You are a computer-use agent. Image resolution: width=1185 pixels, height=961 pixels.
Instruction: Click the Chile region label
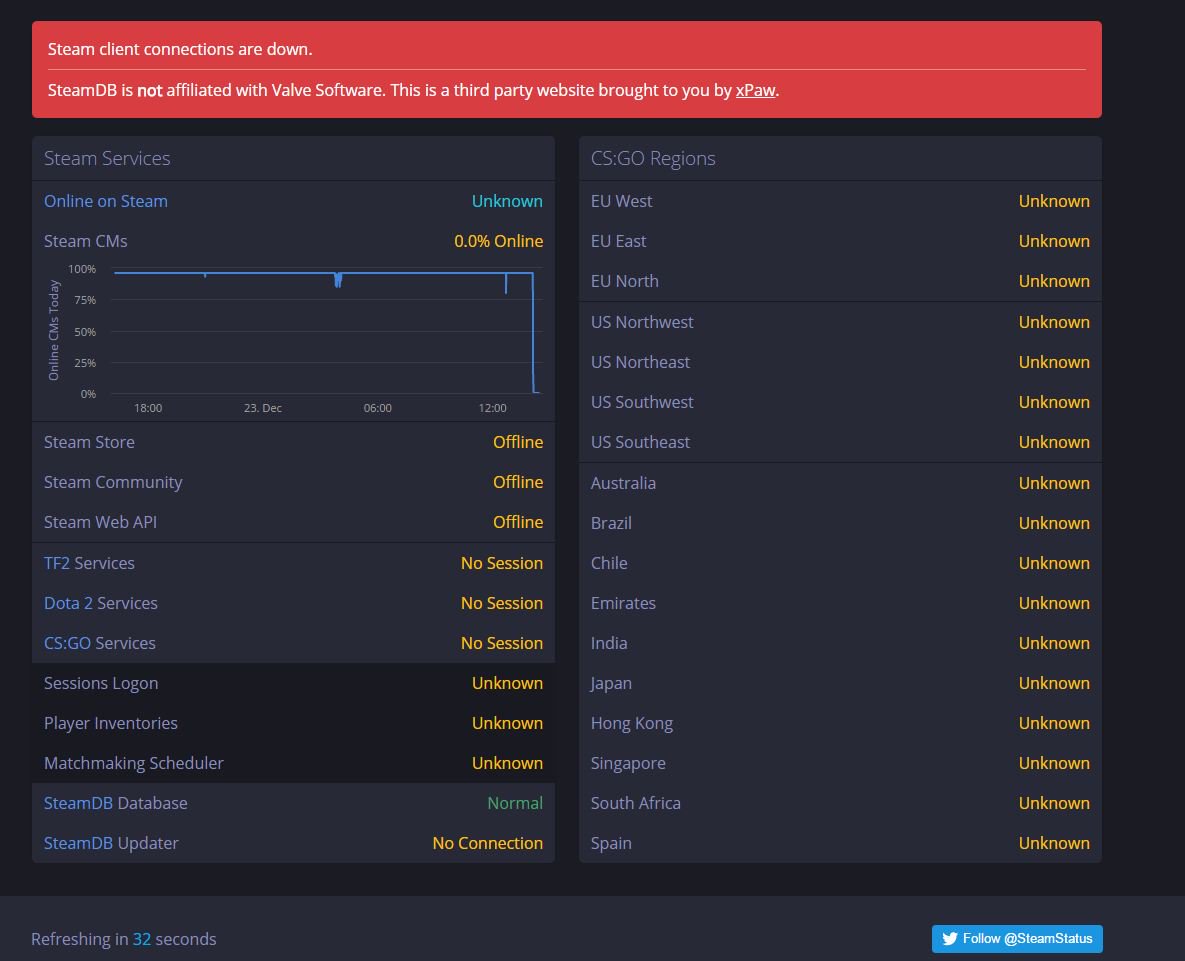point(609,563)
